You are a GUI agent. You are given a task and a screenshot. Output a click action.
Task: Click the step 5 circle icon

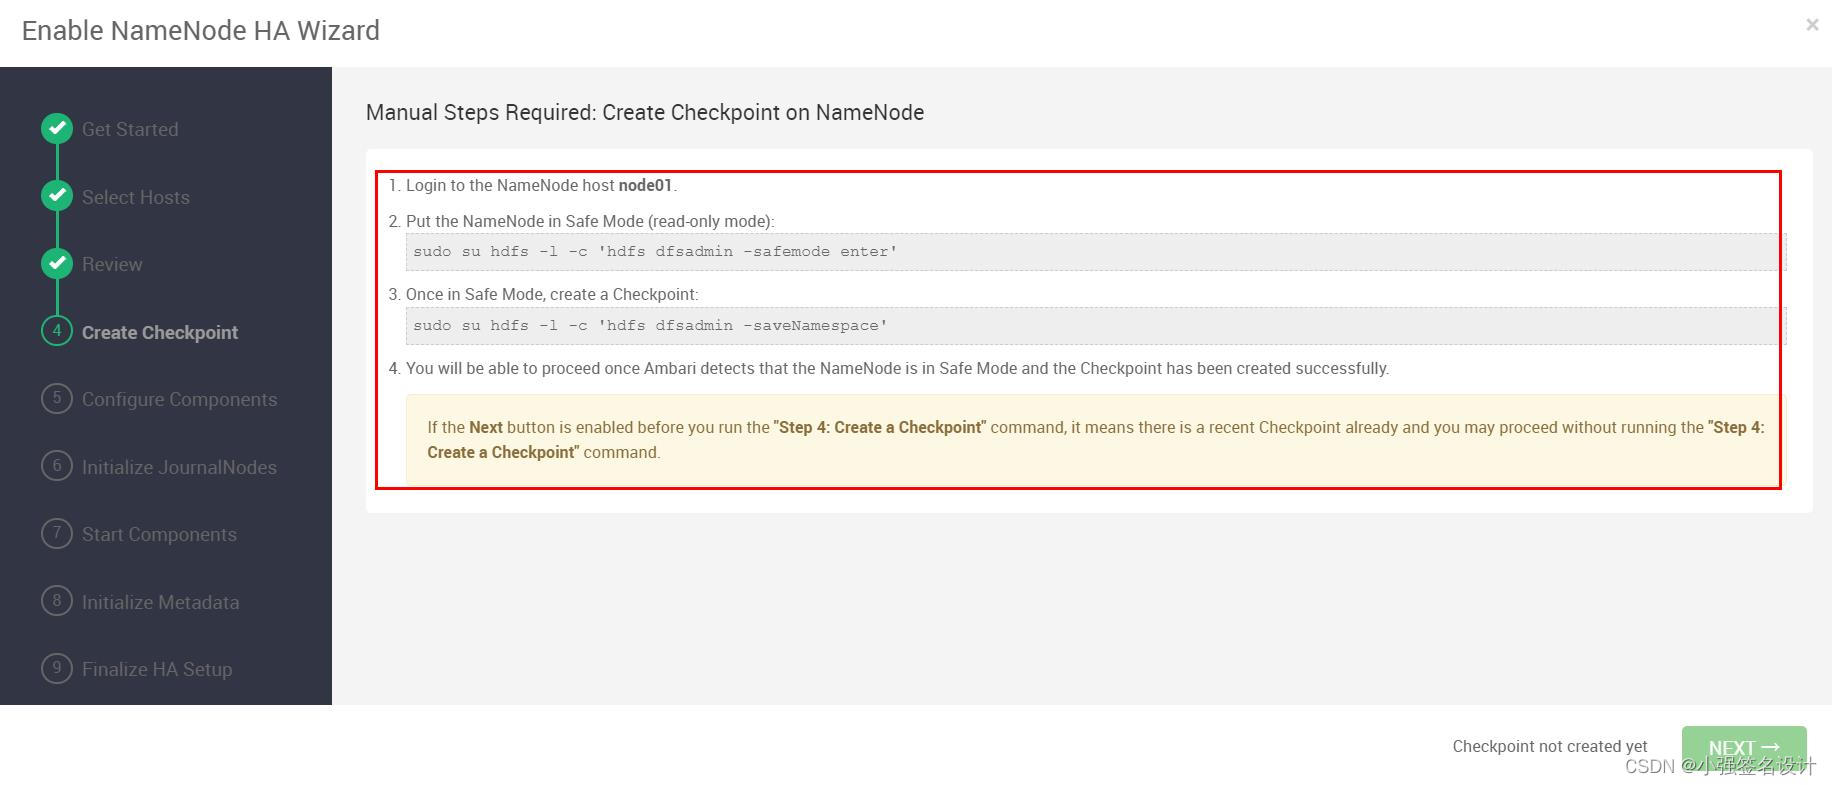tap(57, 398)
